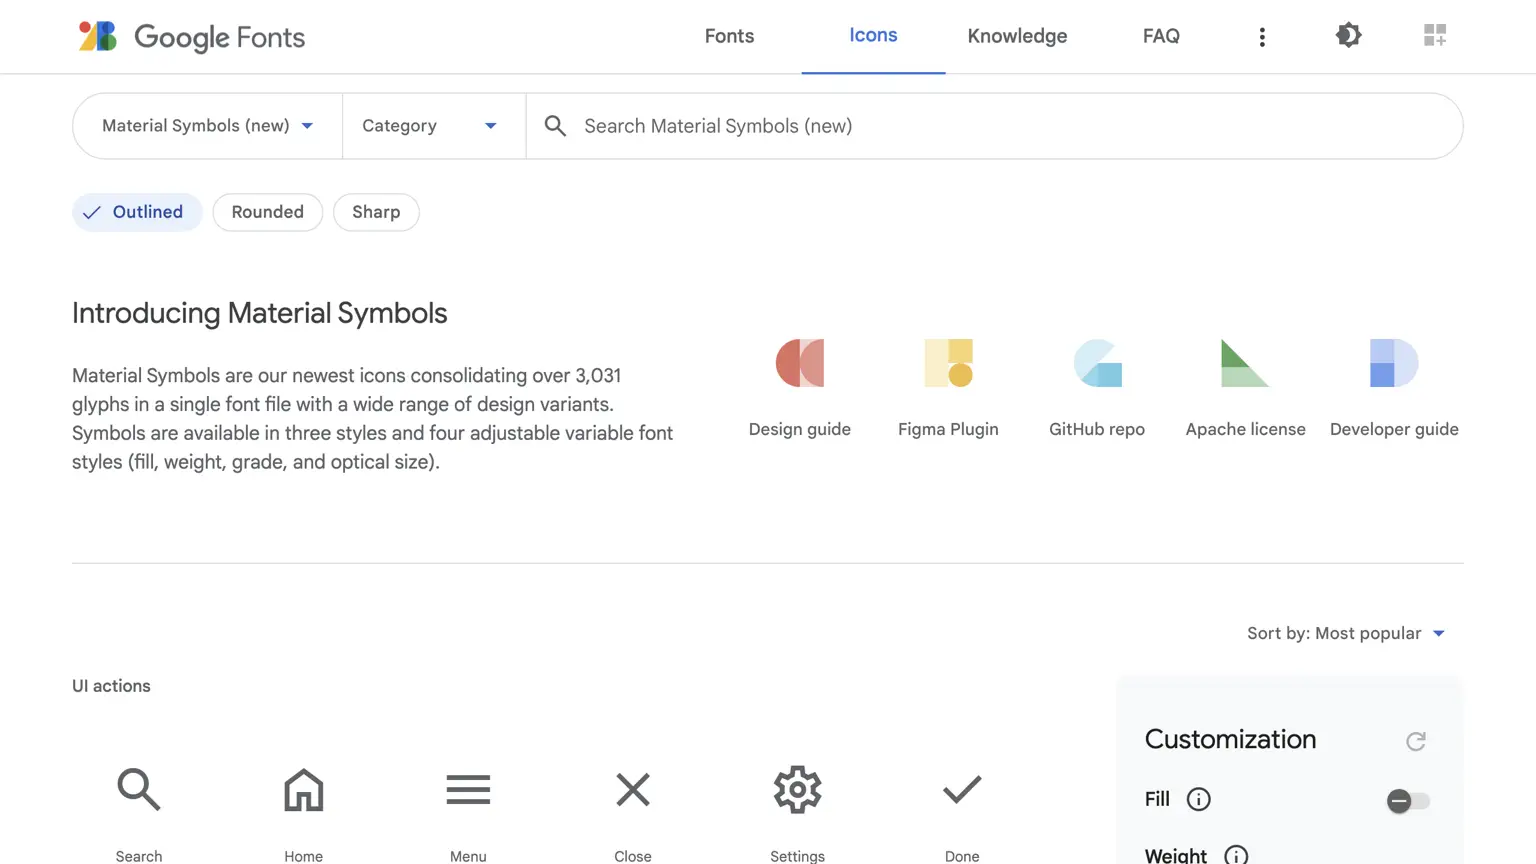Image resolution: width=1536 pixels, height=864 pixels.
Task: Click the Close X symbol icon
Action: tap(632, 789)
